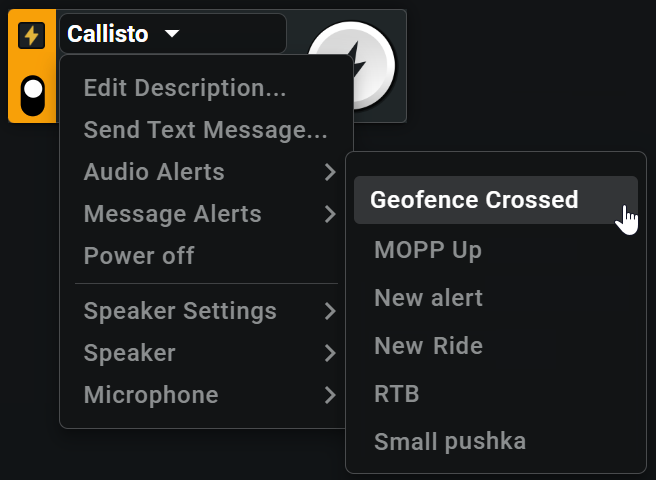Click the round white lightning button
The width and height of the screenshot is (656, 480).
(x=351, y=65)
